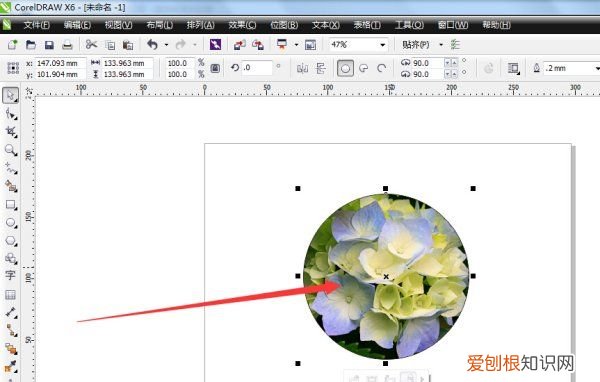The image size is (600, 382).
Task: Open the File menu
Action: [36, 25]
